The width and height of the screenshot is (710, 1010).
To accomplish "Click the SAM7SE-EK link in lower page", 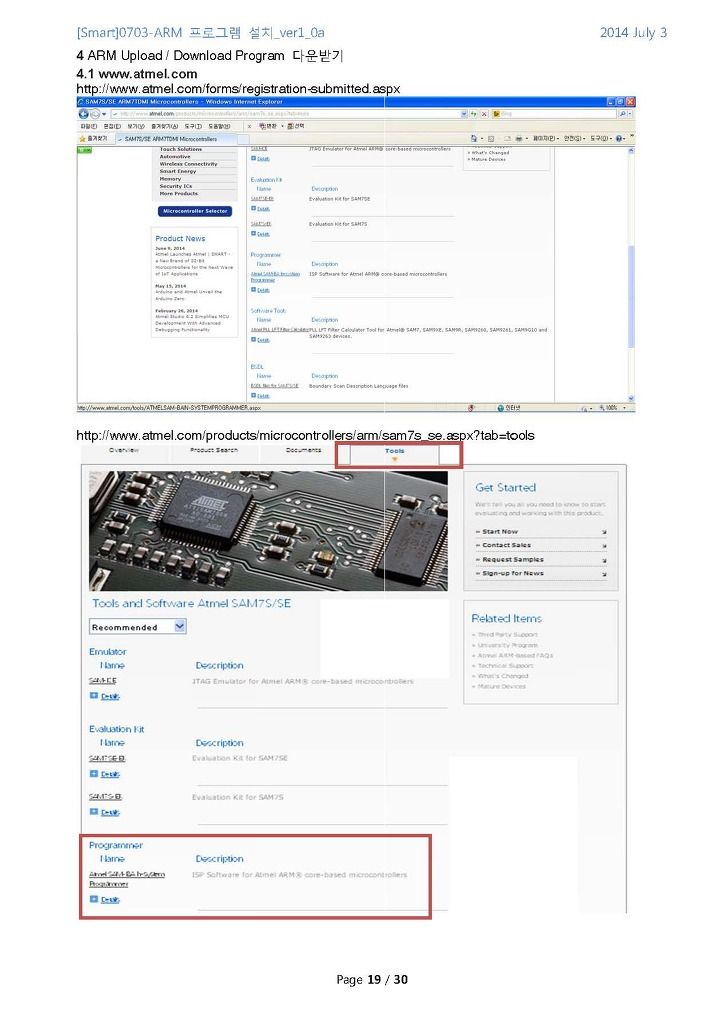I will click(x=107, y=758).
